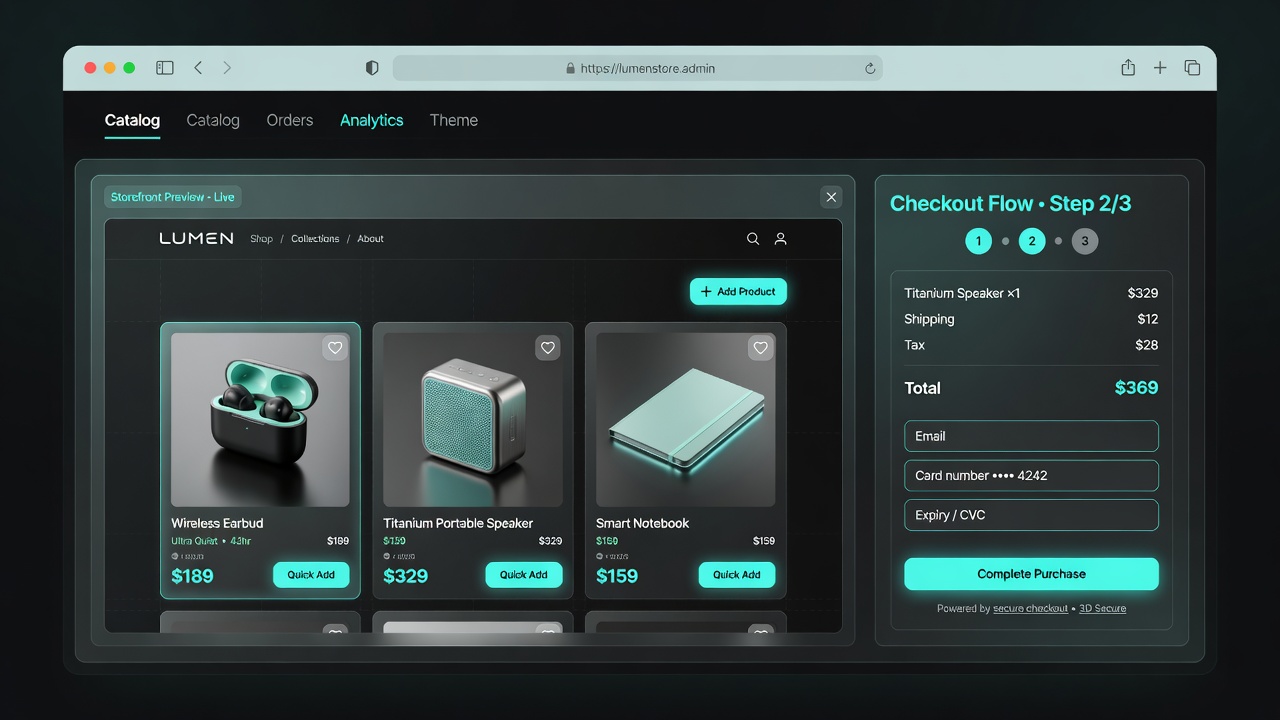Toggle the heart on Smart Notebook card
Image resolution: width=1280 pixels, height=720 pixels.
click(x=760, y=348)
